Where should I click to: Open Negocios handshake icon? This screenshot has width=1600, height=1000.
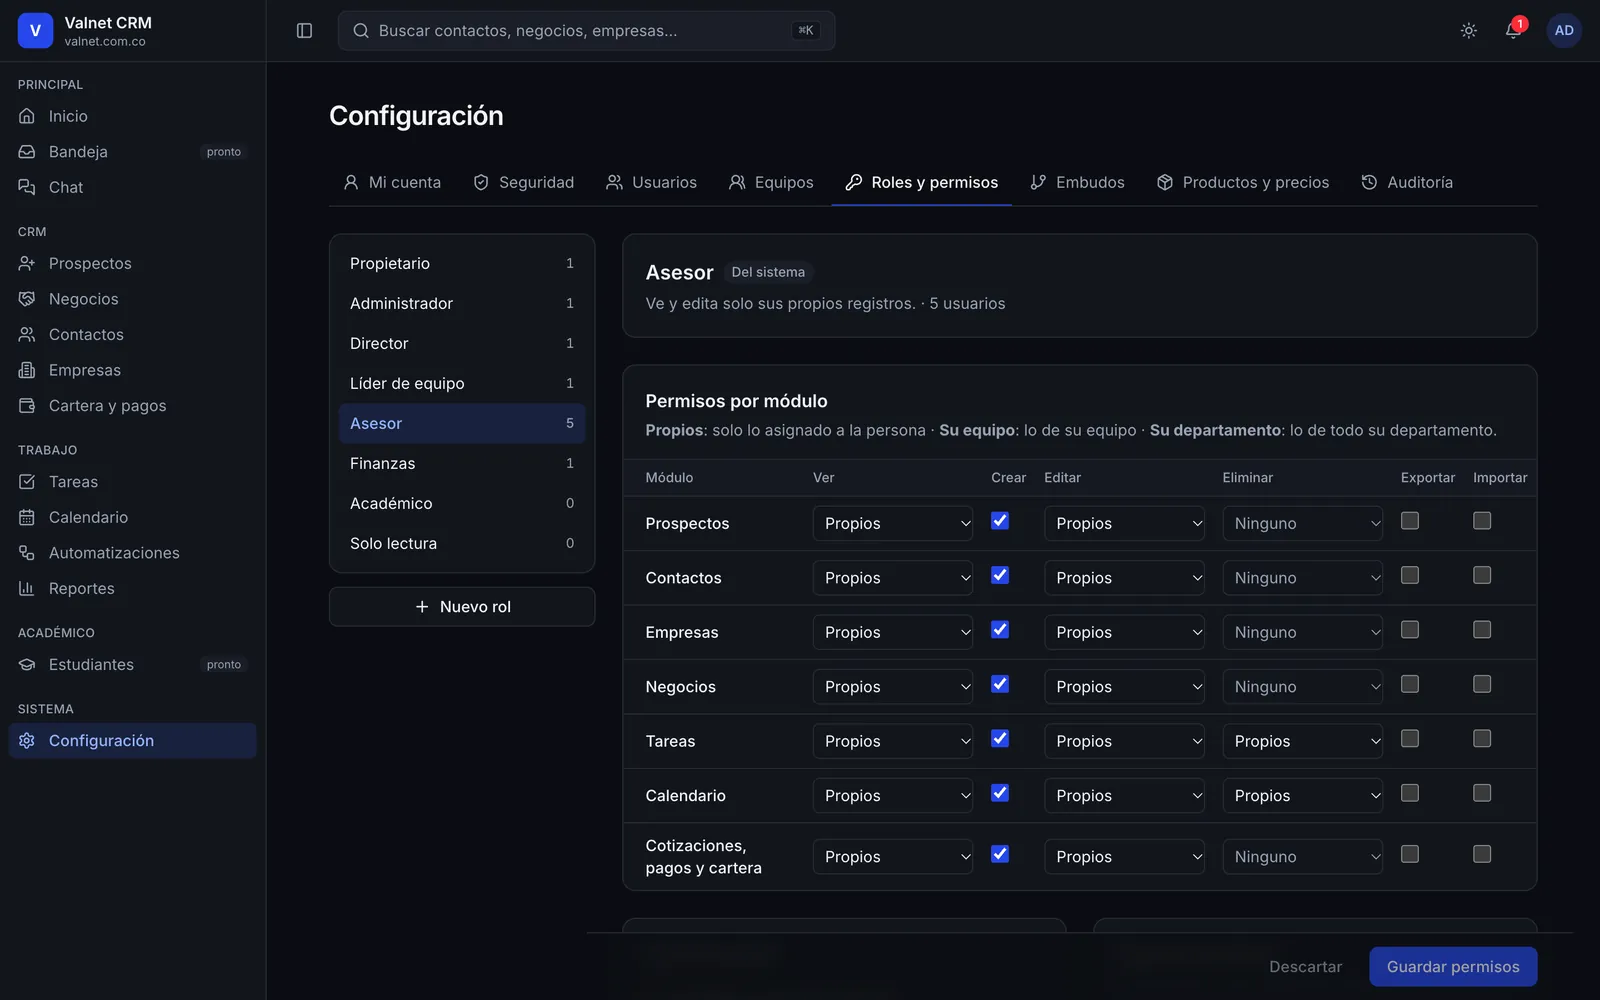point(27,299)
